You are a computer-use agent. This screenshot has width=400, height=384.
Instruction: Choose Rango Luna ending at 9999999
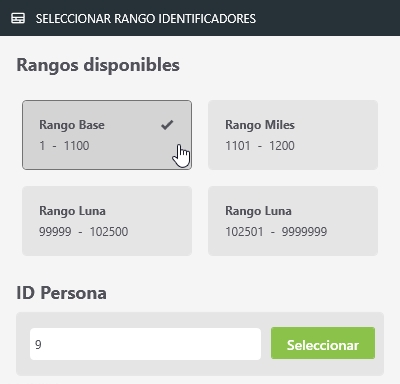(x=293, y=221)
